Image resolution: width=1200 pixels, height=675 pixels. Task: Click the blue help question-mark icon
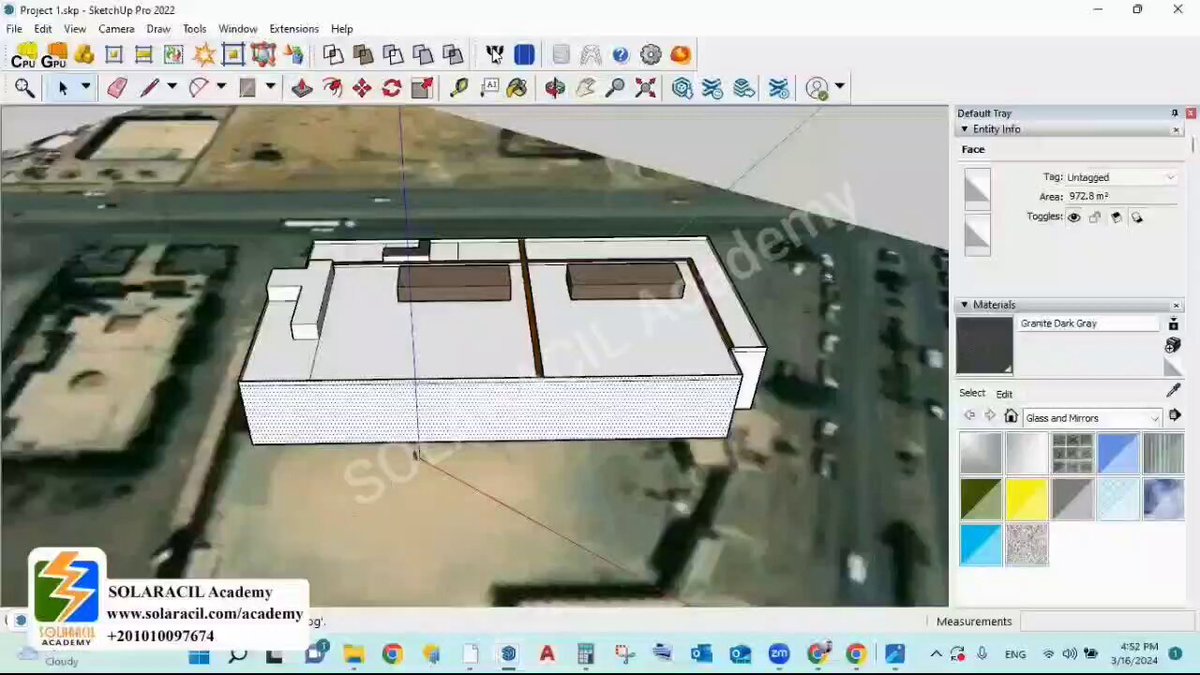[x=620, y=55]
